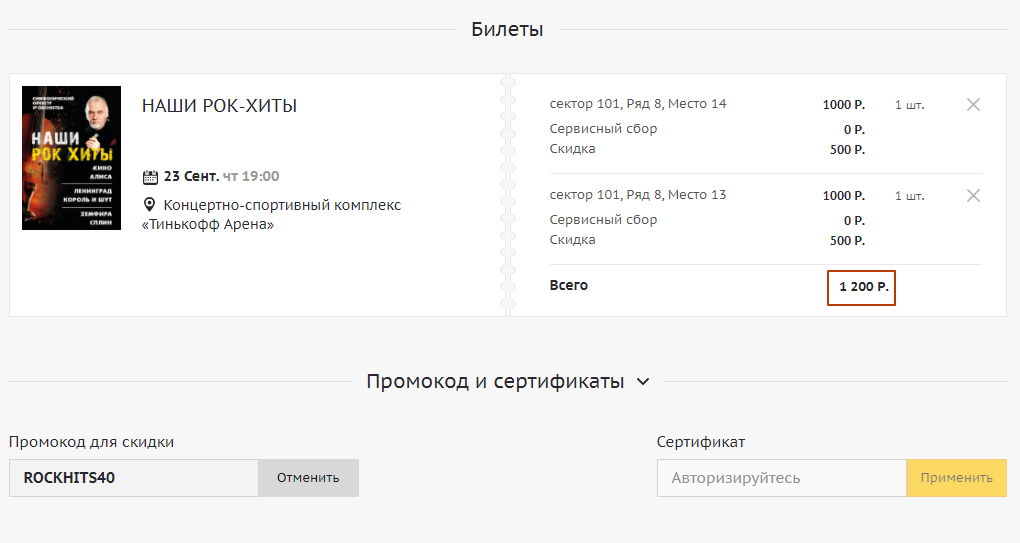This screenshot has width=1020, height=543.
Task: Click the calendar icon beside event date
Action: [151, 177]
